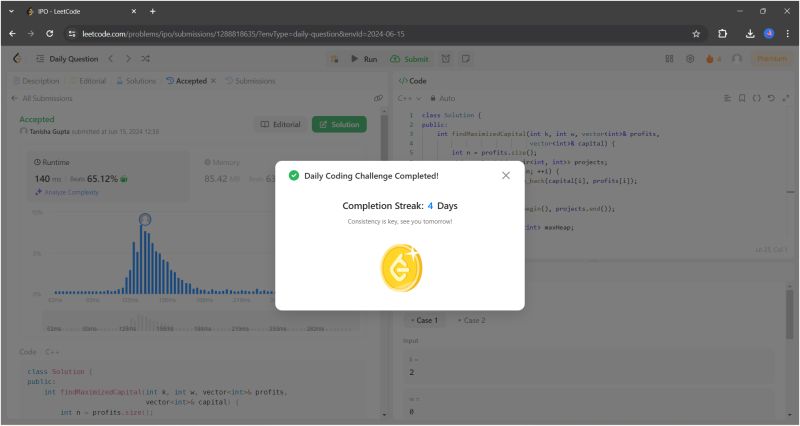Click the debugger icon beside Run
The height and width of the screenshot is (426, 800).
point(335,59)
